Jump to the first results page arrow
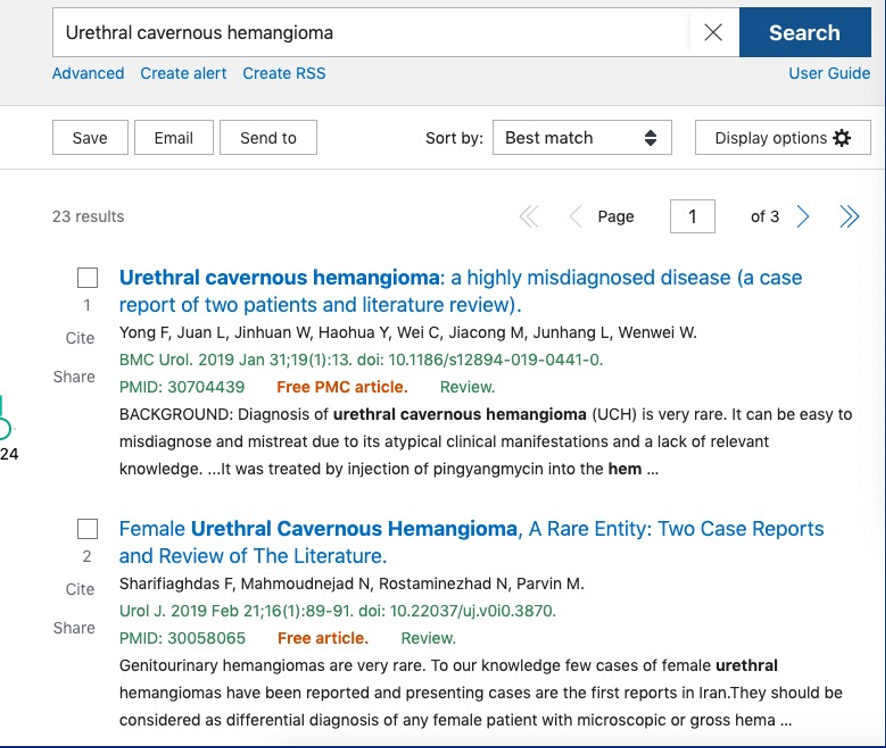This screenshot has height=748, width=886. pos(529,216)
